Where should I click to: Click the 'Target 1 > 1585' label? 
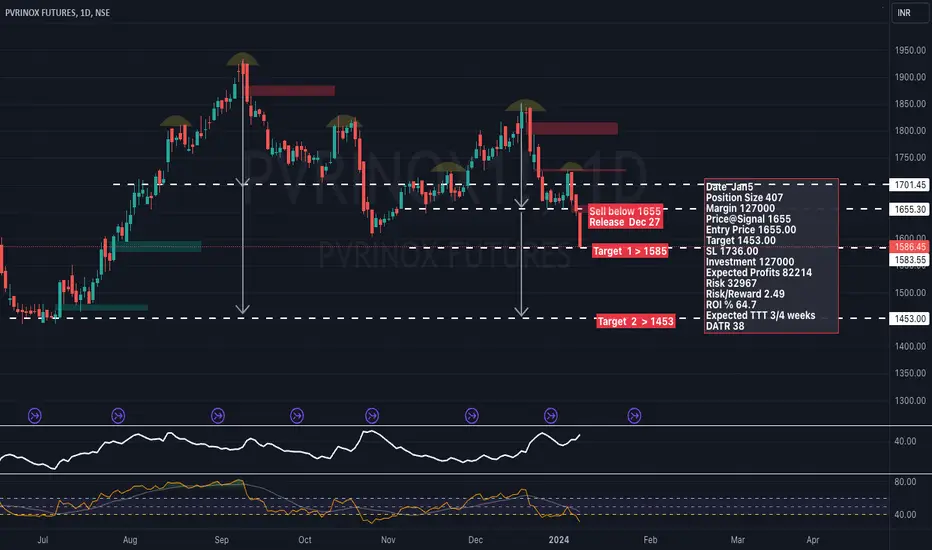coord(630,251)
